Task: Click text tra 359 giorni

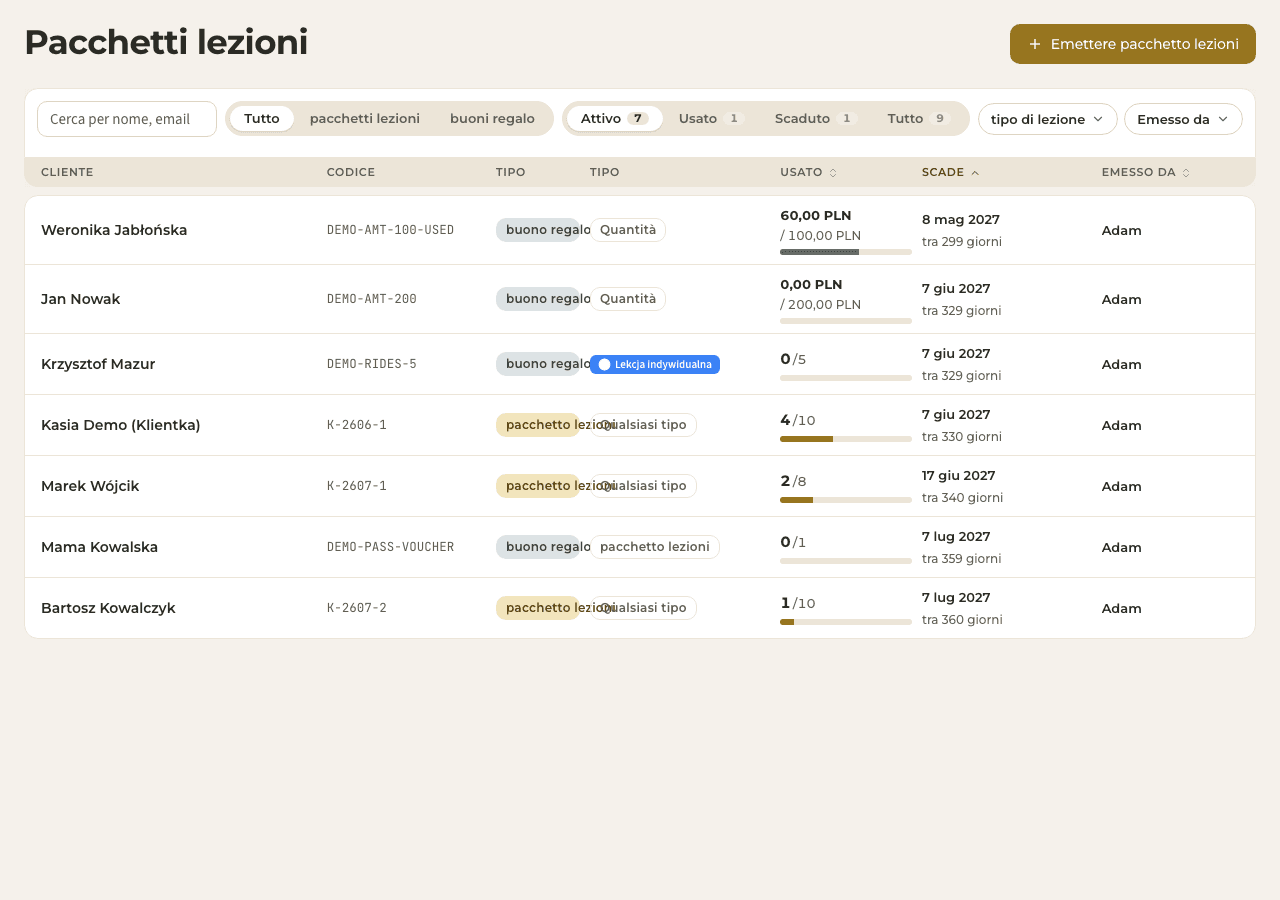Action: point(962,559)
